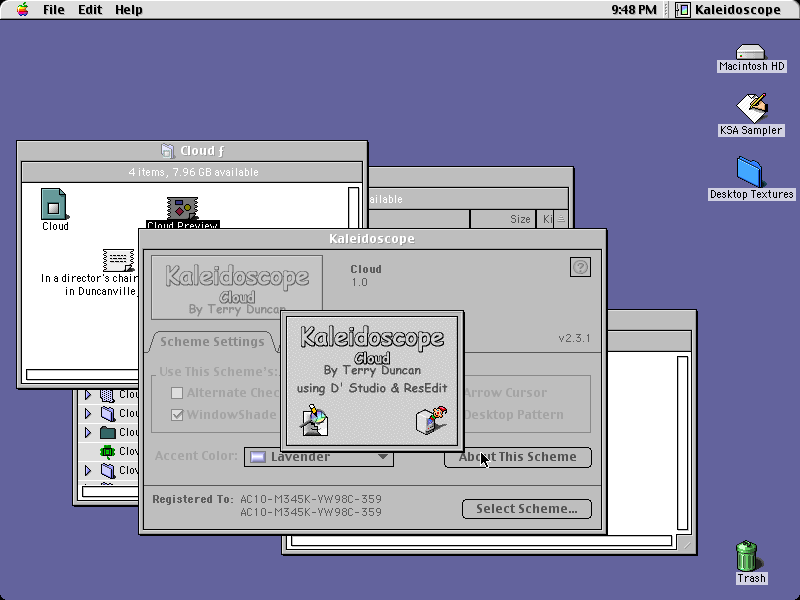The height and width of the screenshot is (600, 800).
Task: Select the "In a director's chair" text document icon
Action: click(118, 260)
